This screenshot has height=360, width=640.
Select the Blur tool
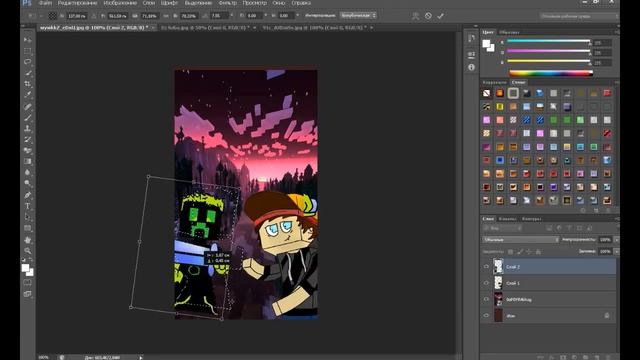tap(27, 173)
